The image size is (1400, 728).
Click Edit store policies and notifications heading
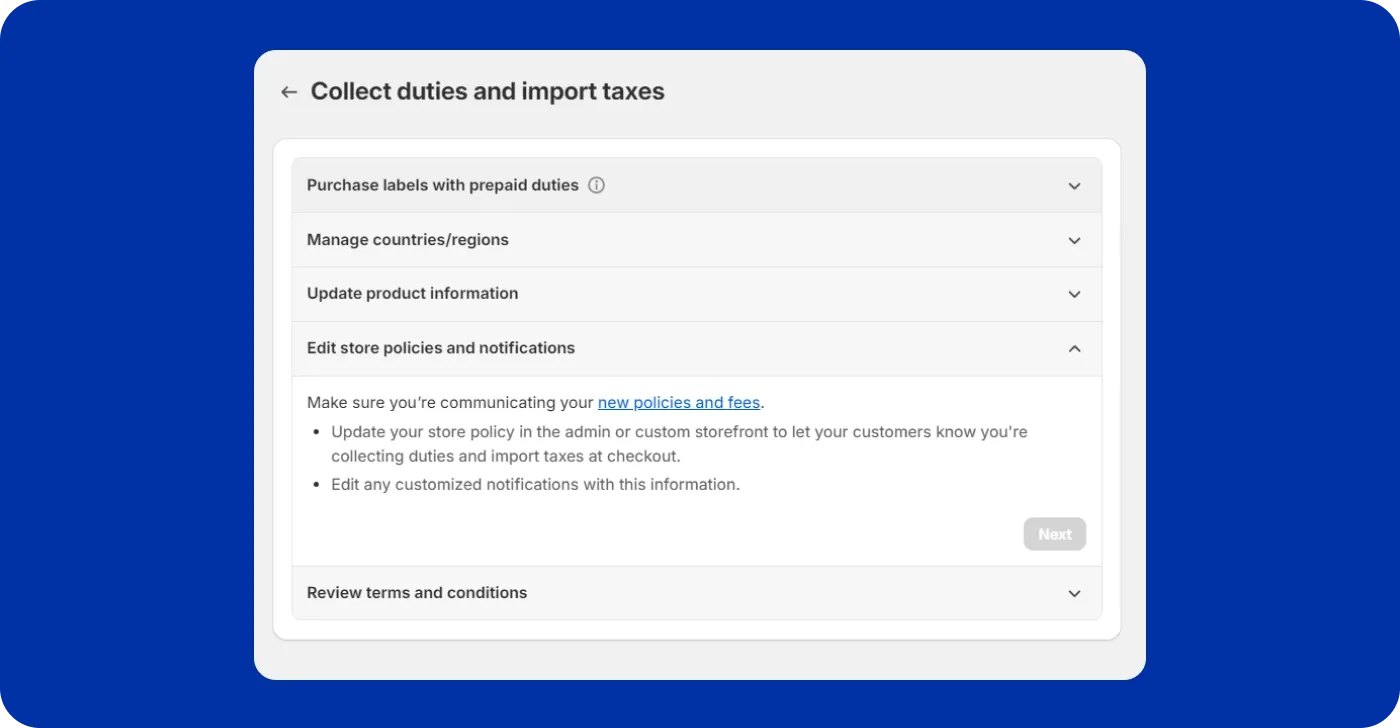(x=440, y=348)
